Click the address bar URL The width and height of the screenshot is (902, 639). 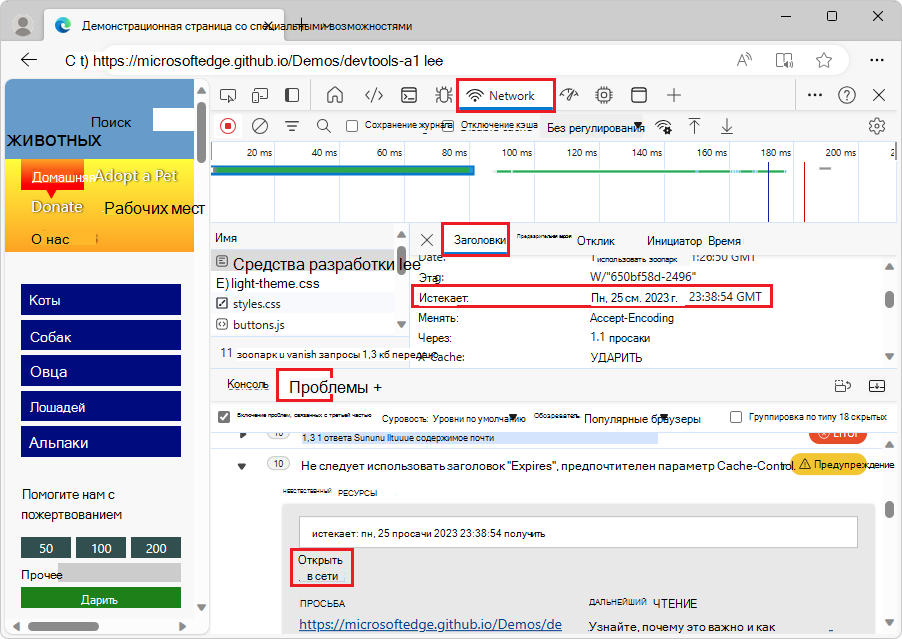click(x=268, y=60)
